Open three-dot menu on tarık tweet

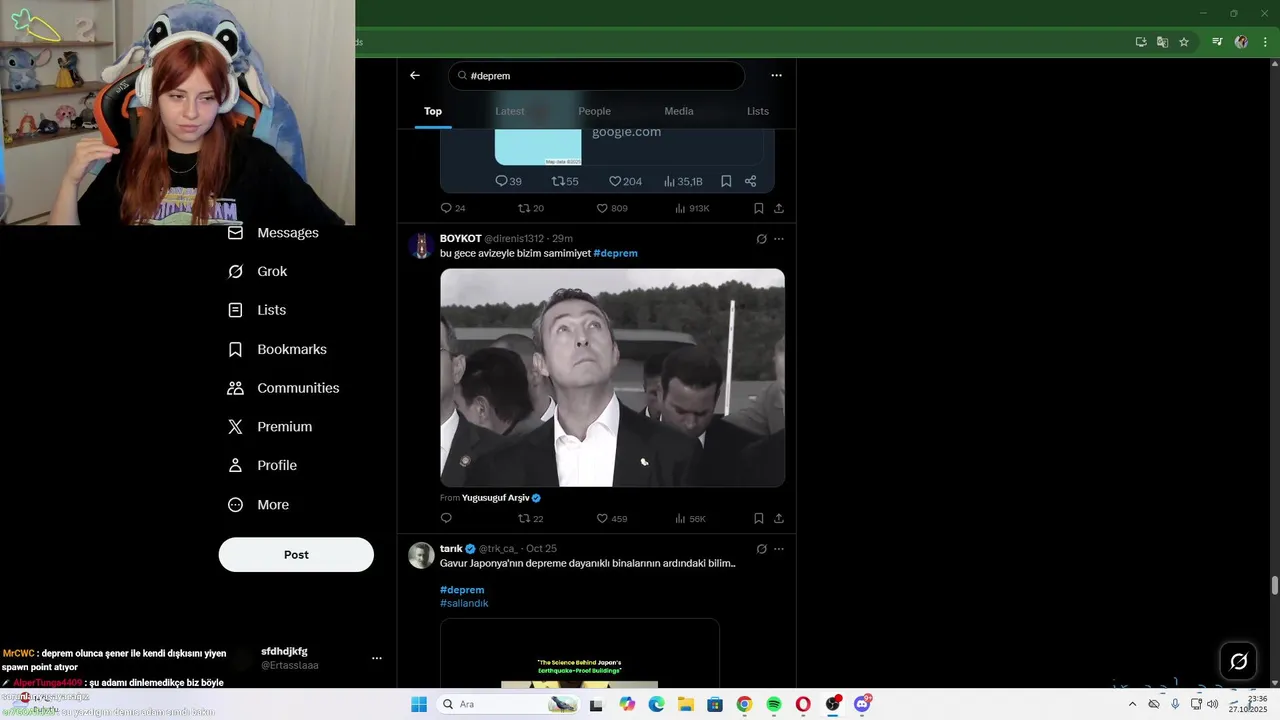(x=779, y=549)
